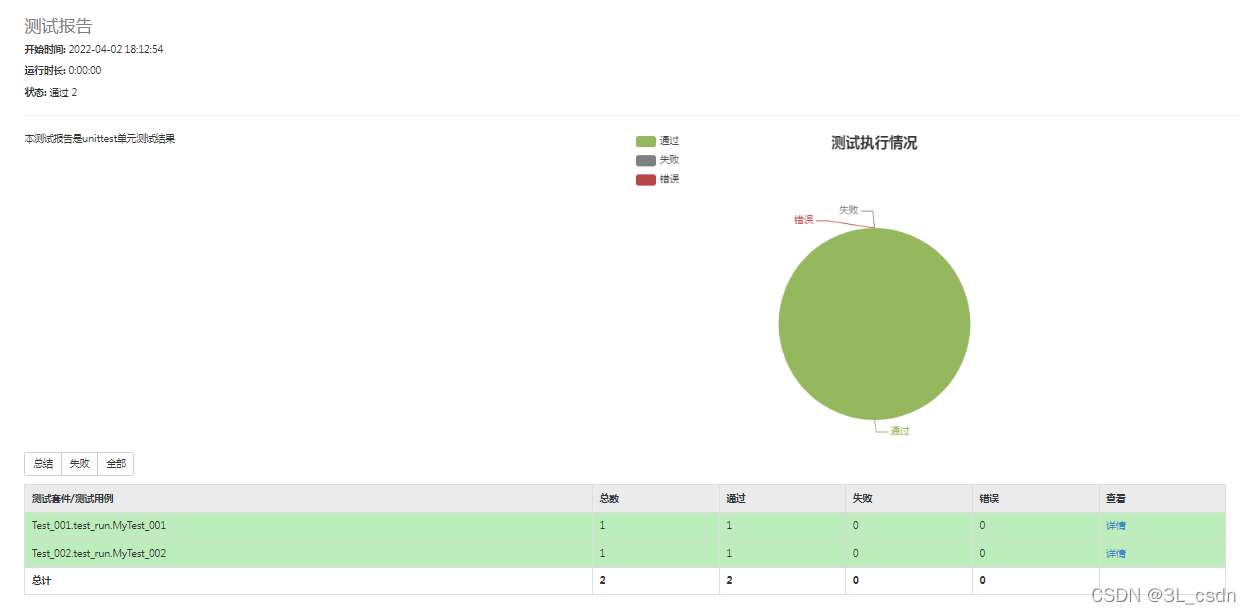Select the 全部 filter tab
Screen dimensions: 1251x614
pos(116,464)
